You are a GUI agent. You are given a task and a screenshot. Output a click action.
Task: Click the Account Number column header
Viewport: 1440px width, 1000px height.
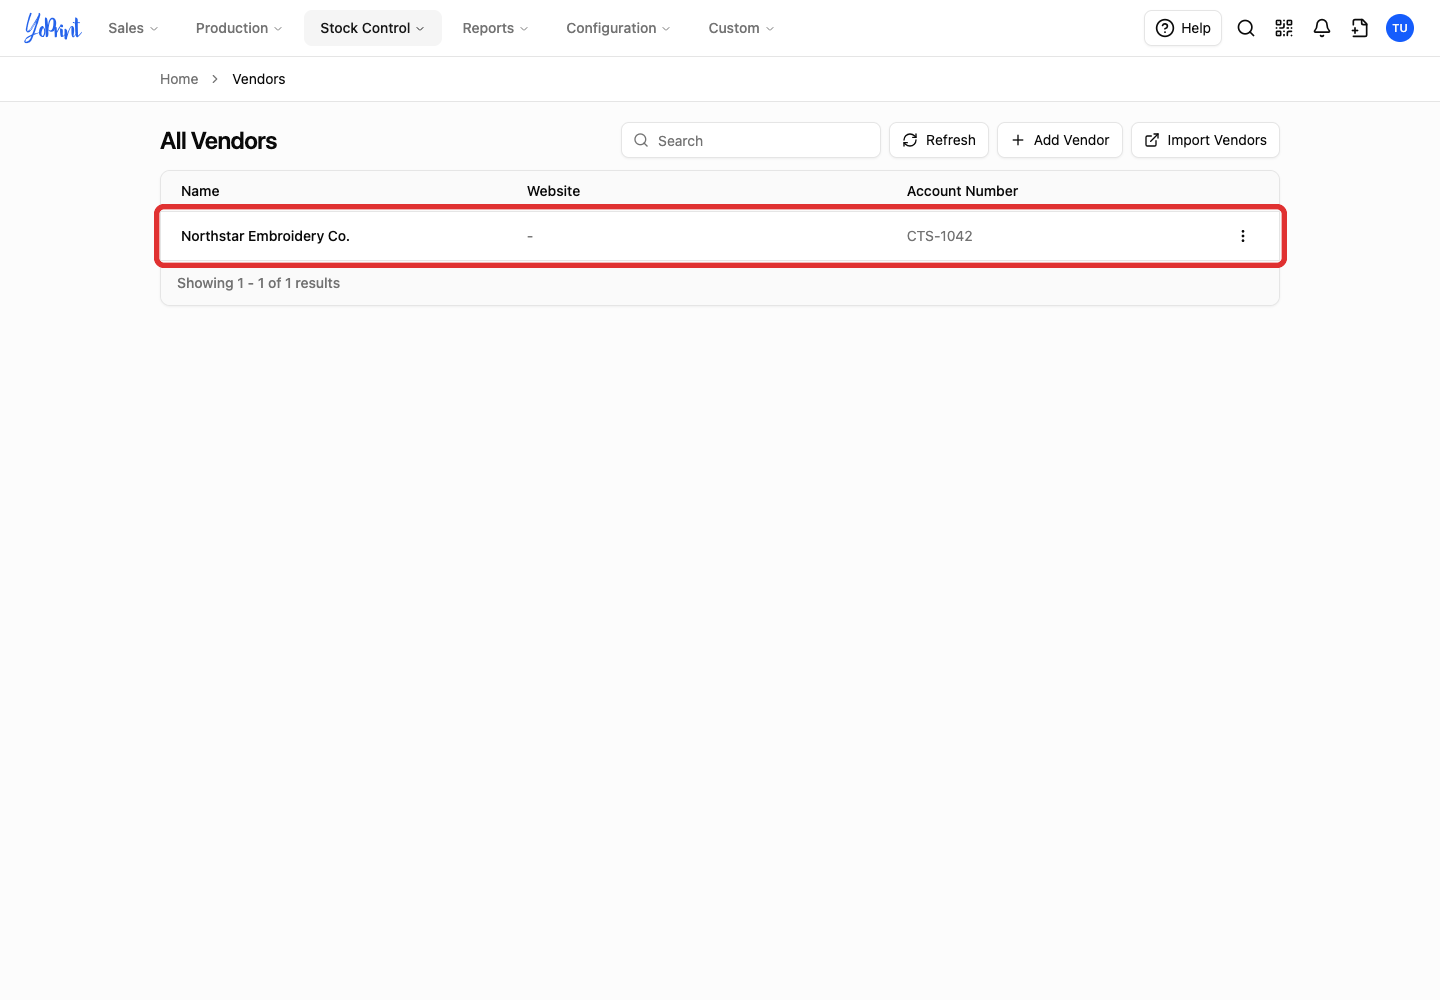click(x=962, y=191)
